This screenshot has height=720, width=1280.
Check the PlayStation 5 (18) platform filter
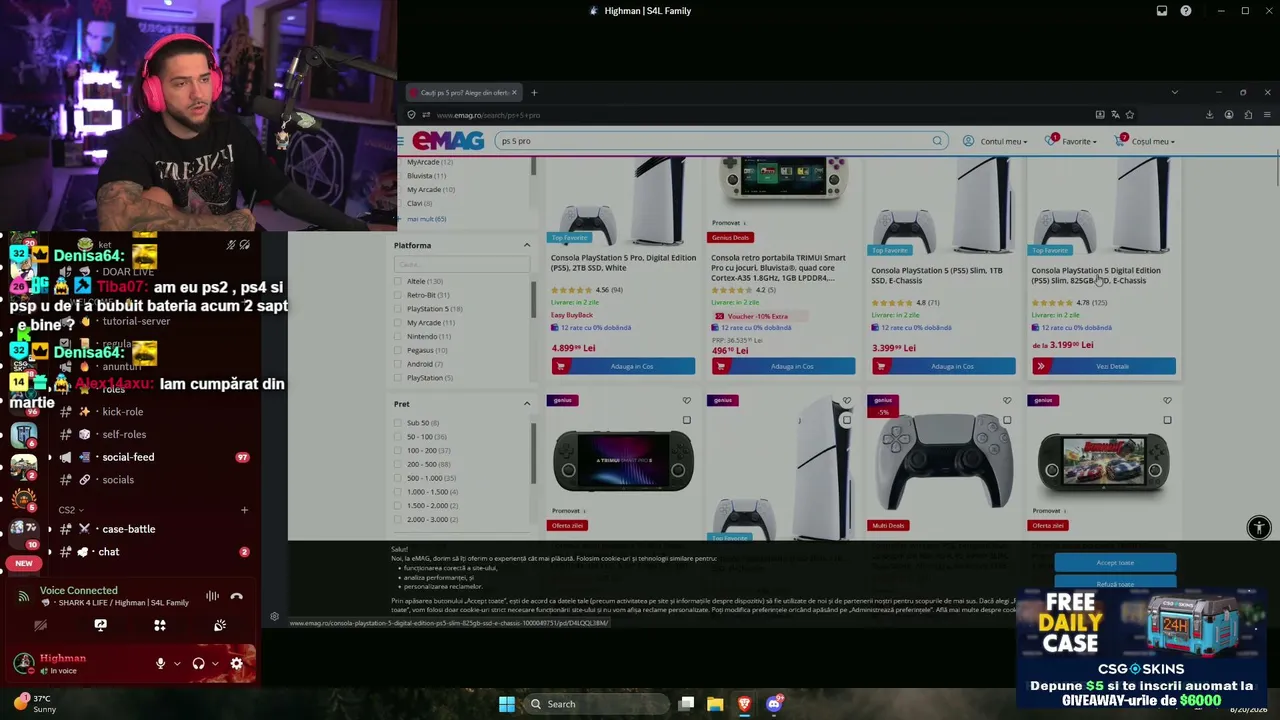(398, 309)
